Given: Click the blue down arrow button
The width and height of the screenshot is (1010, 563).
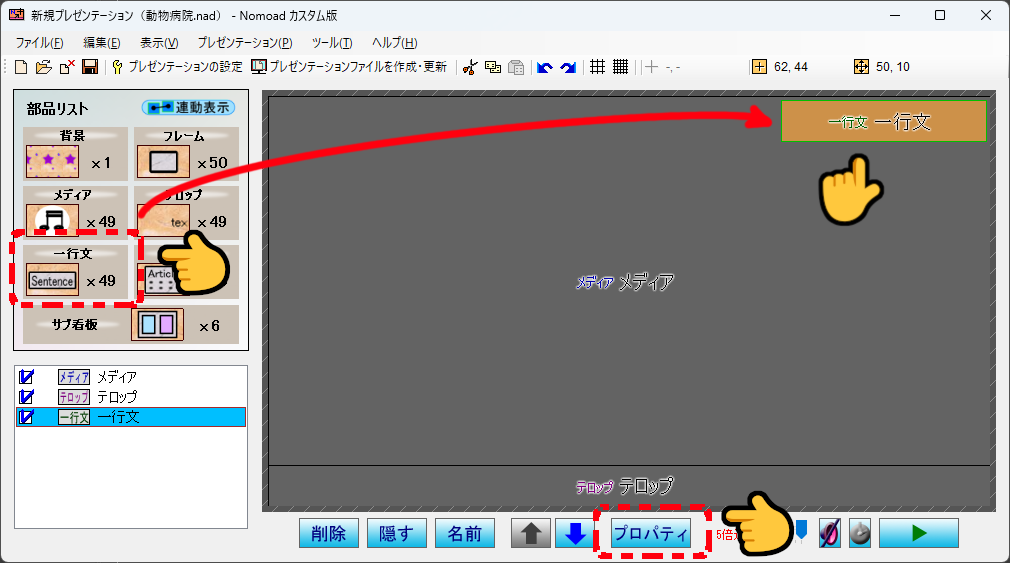Looking at the screenshot, I should pos(575,534).
